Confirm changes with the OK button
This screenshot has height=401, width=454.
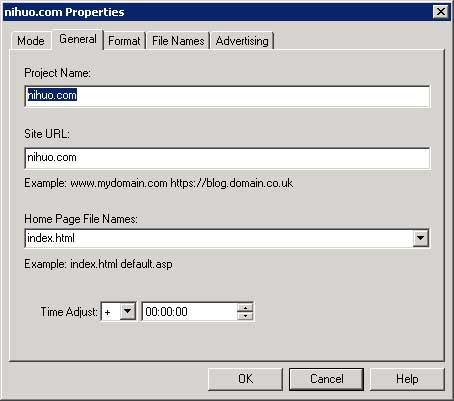(245, 379)
